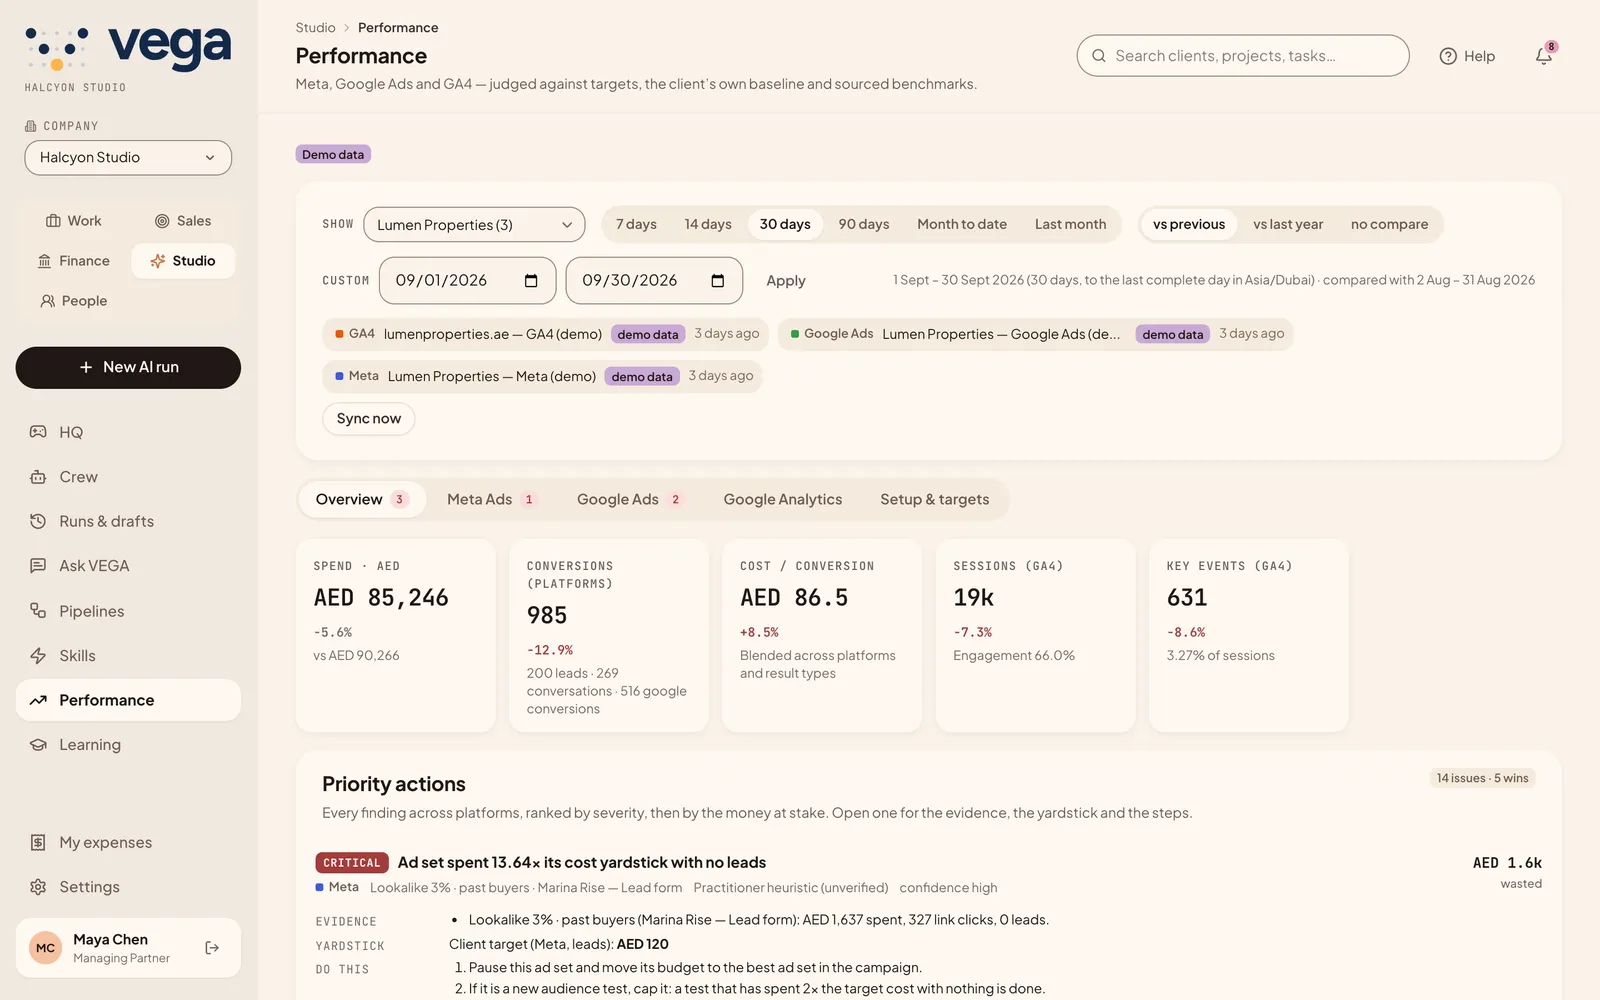Click the New AI run button
This screenshot has width=1600, height=1000.
click(x=128, y=368)
